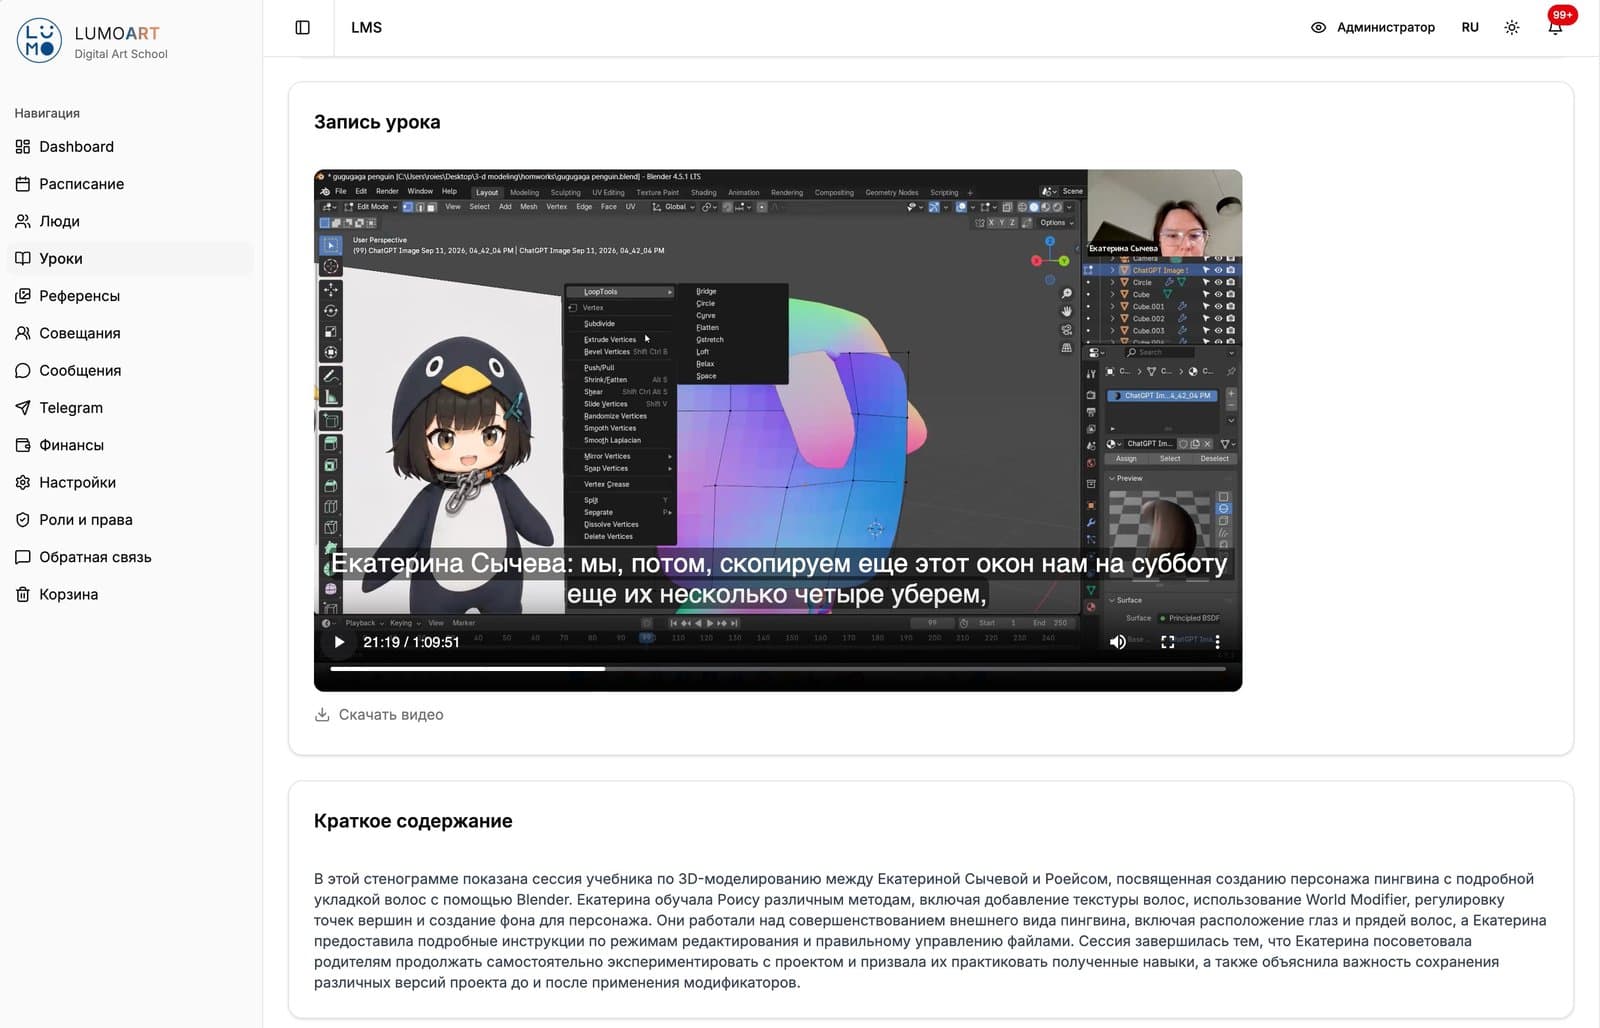Mute the video with the speaker icon
Image resolution: width=1600 pixels, height=1028 pixels.
click(x=1118, y=642)
